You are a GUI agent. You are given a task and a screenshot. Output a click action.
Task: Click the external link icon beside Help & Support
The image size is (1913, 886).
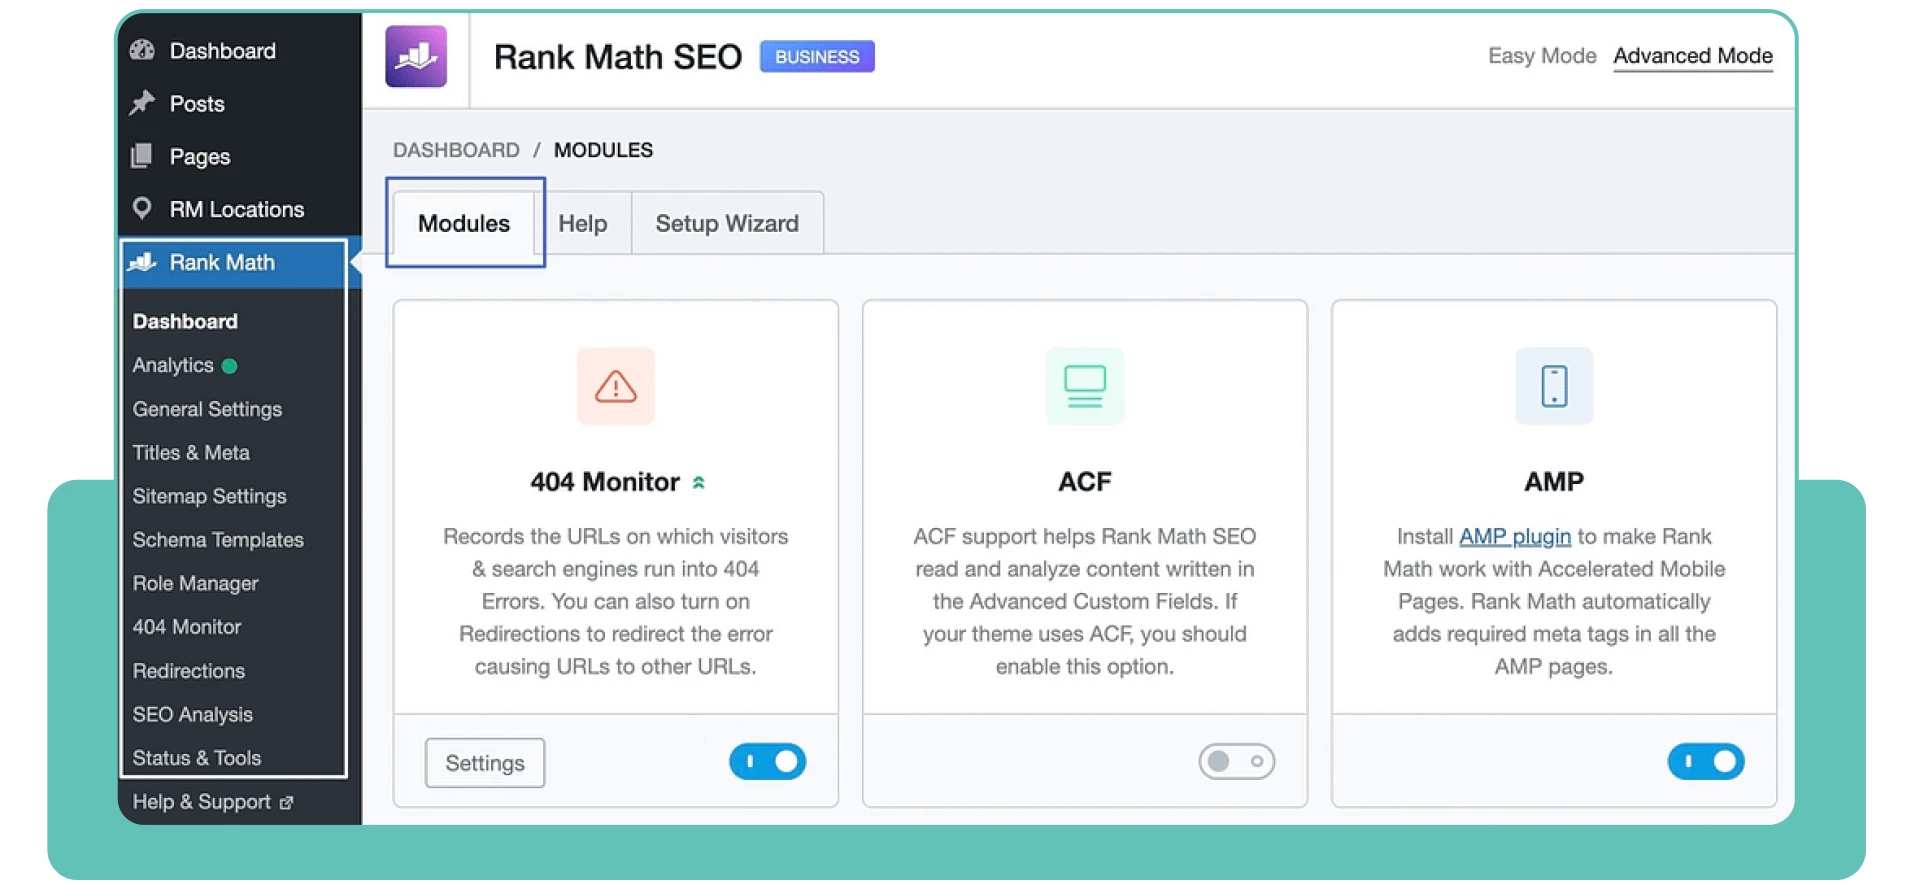point(286,803)
